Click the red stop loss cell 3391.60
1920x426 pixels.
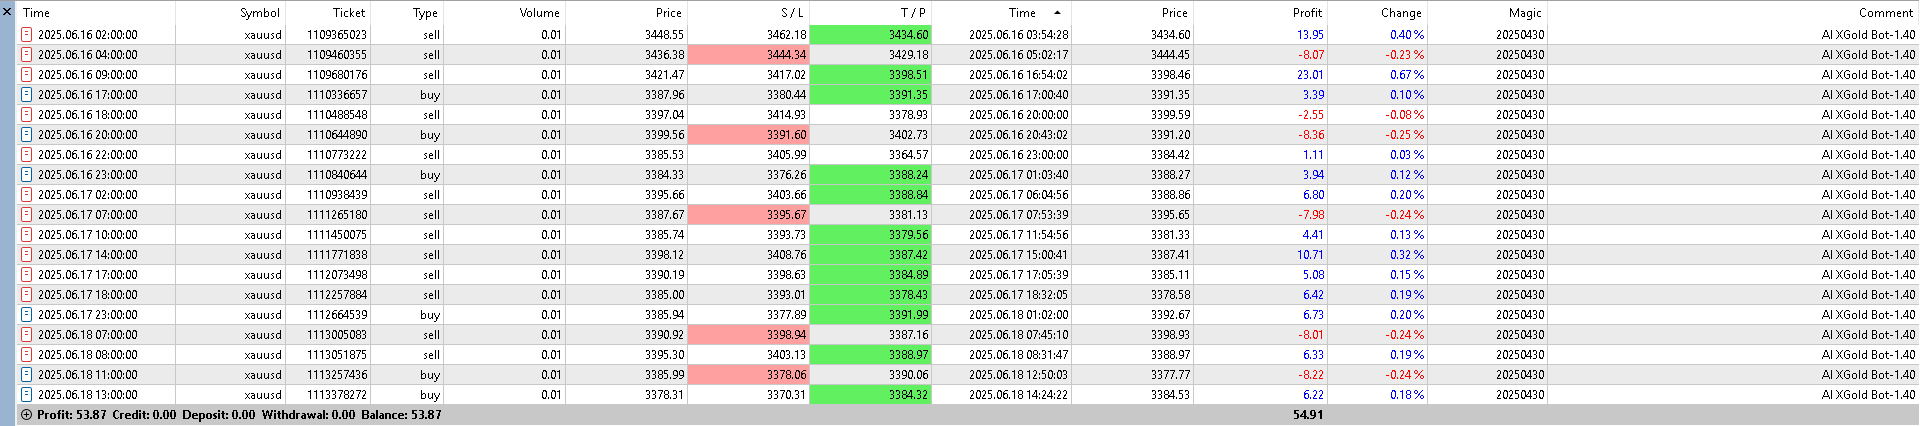[749, 134]
